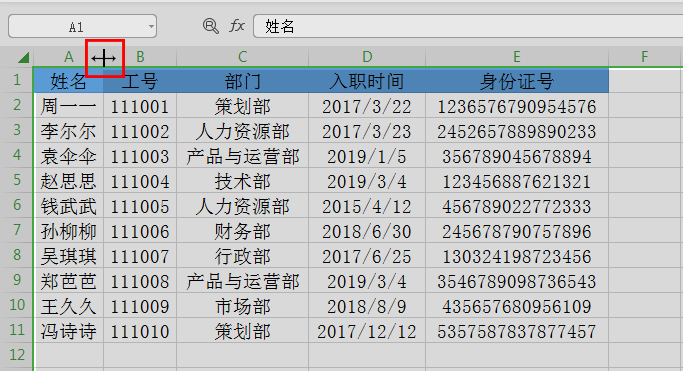The height and width of the screenshot is (371, 683).
Task: Click the cell containing 赵思思
Action: pyautogui.click(x=68, y=181)
